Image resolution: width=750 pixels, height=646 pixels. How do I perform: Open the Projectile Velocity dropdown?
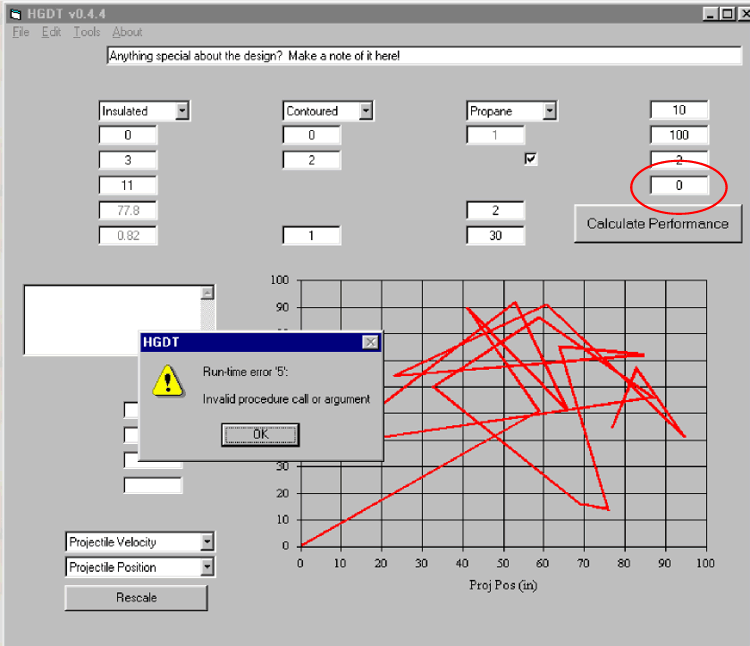click(207, 542)
